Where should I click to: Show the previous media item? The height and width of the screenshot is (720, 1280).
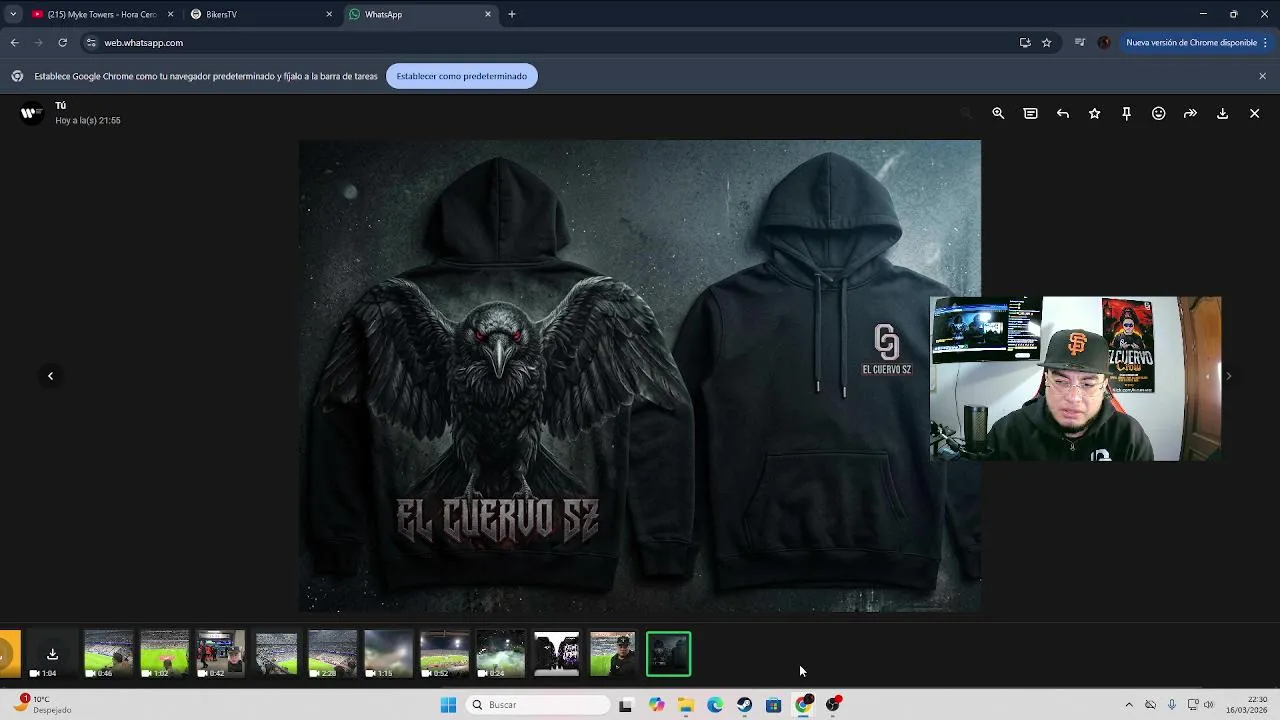tap(50, 376)
